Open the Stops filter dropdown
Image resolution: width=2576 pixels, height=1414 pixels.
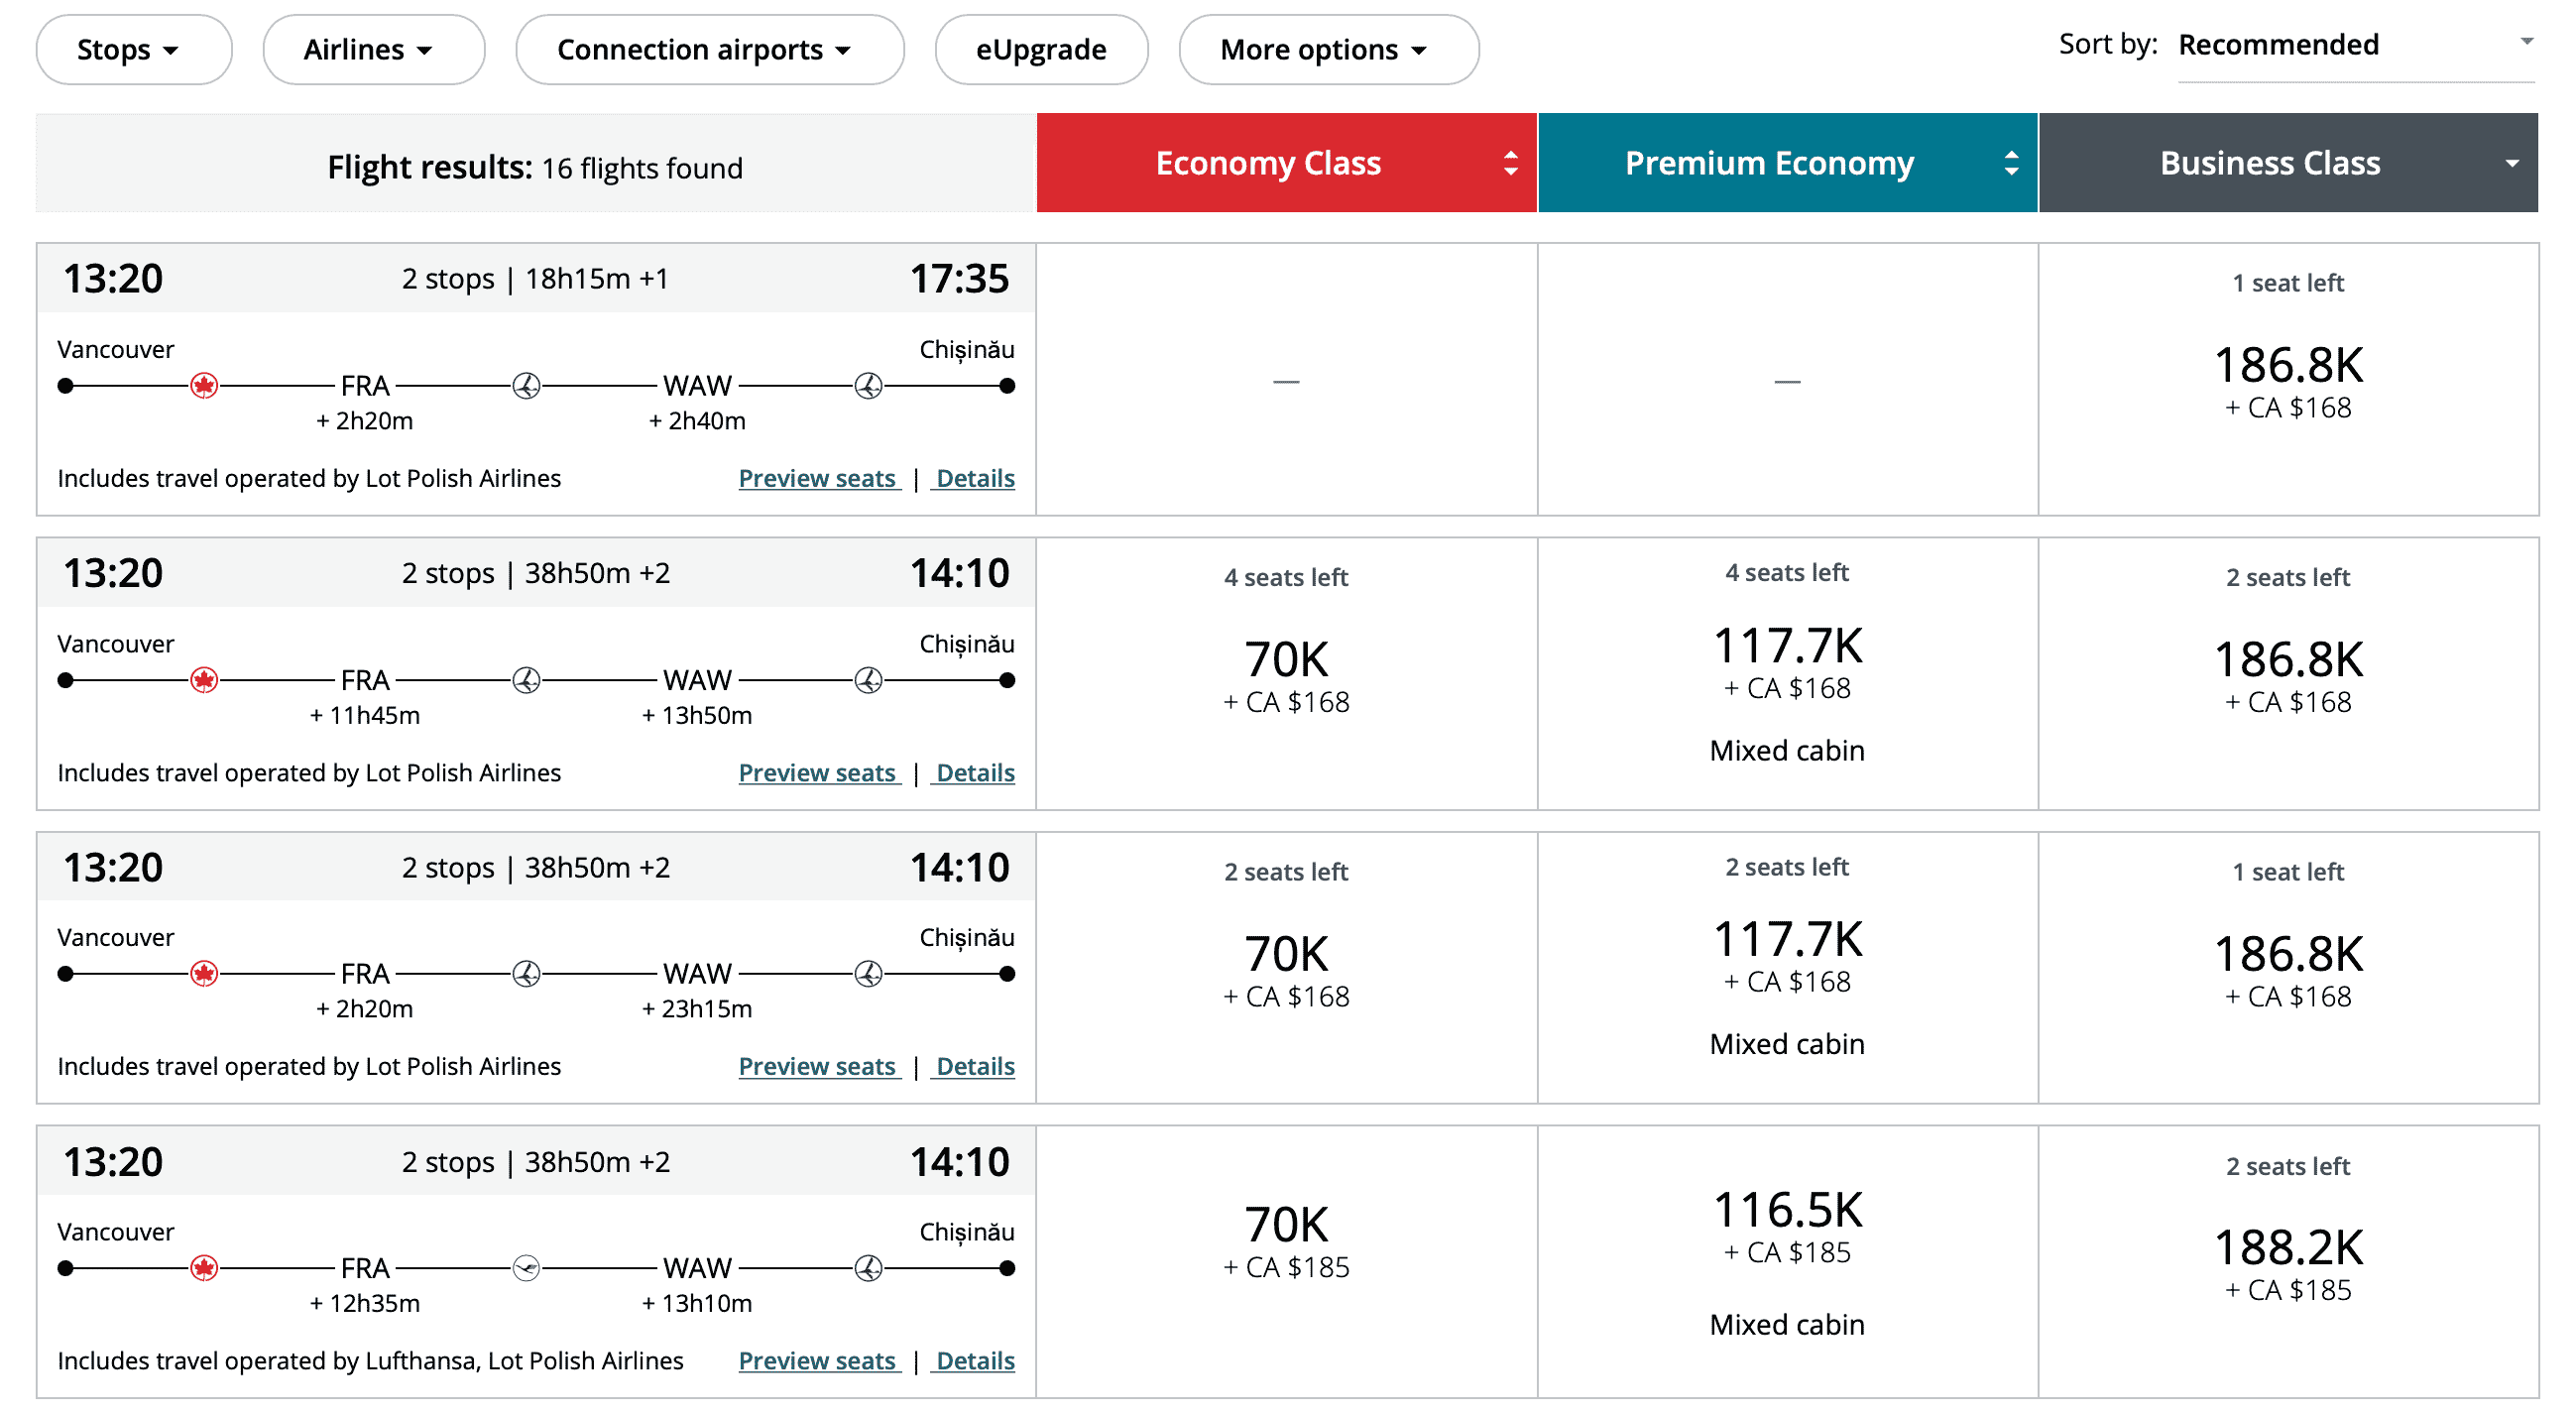133,50
